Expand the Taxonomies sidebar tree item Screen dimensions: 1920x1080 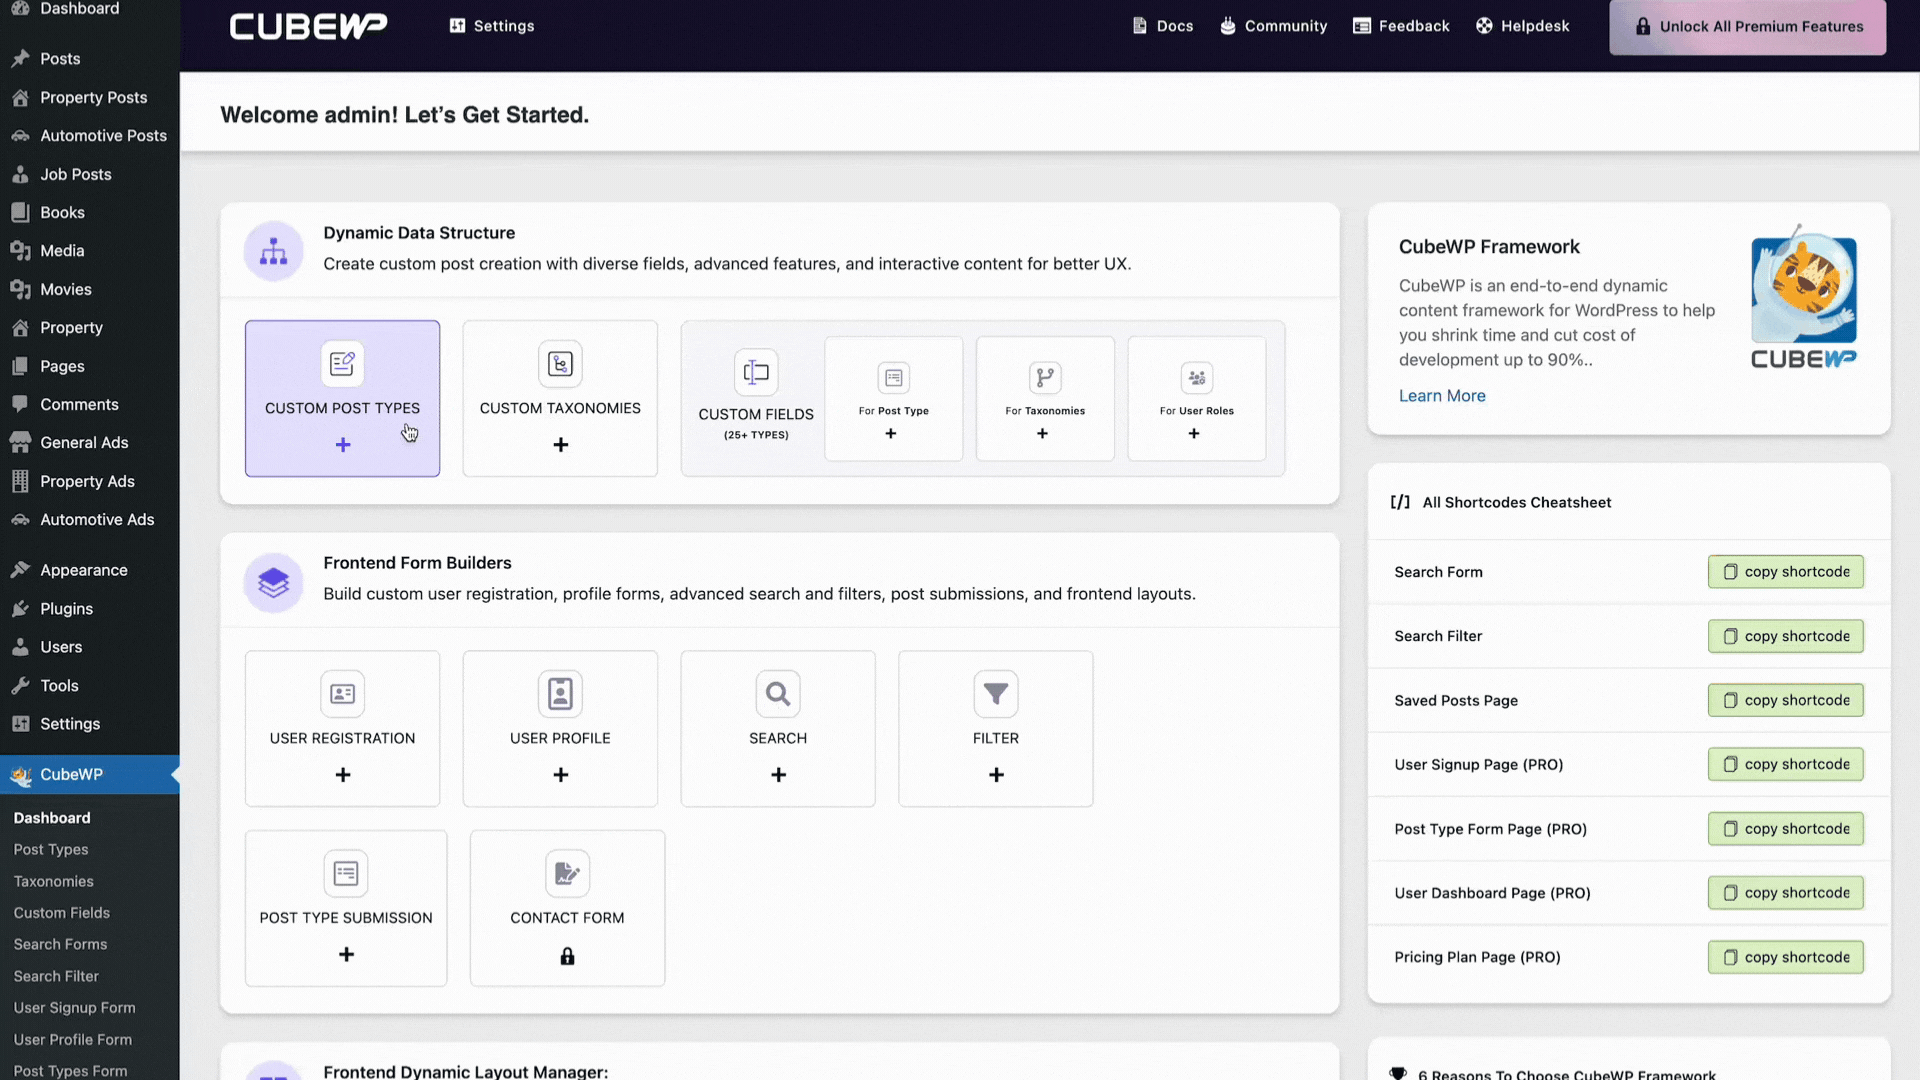coord(53,881)
